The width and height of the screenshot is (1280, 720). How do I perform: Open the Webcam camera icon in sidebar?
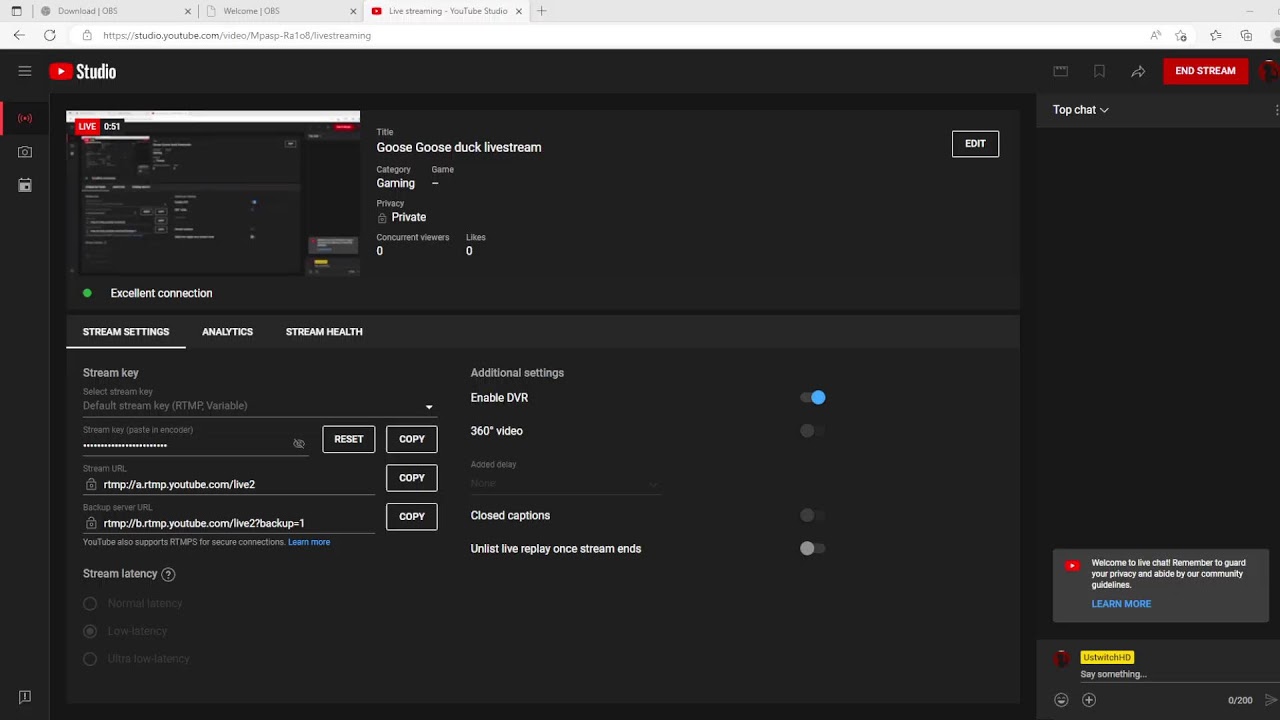click(x=25, y=152)
